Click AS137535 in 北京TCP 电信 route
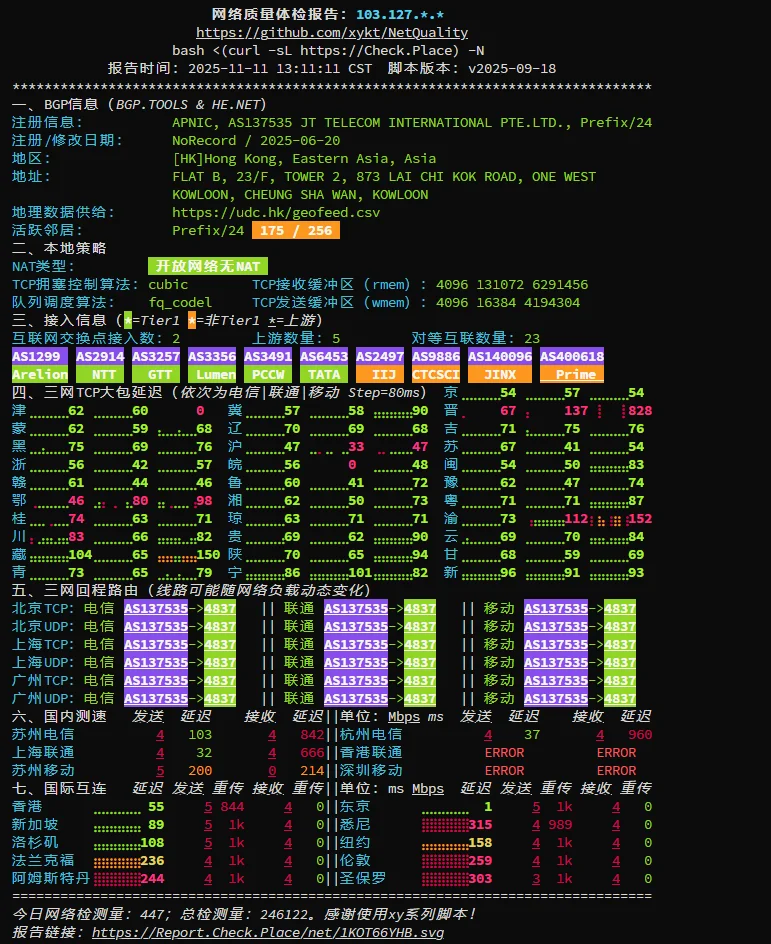 tap(156, 608)
